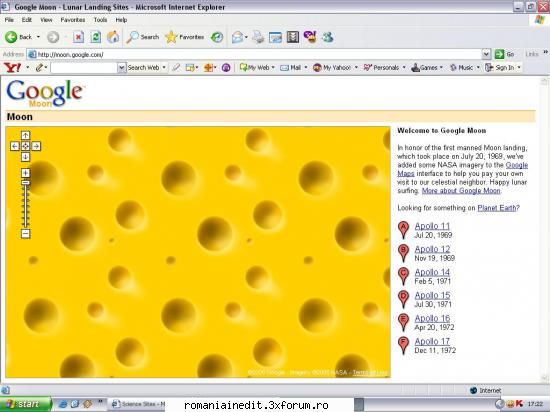This screenshot has width=550, height=412.
Task: Open the View menu
Action: 46,20
